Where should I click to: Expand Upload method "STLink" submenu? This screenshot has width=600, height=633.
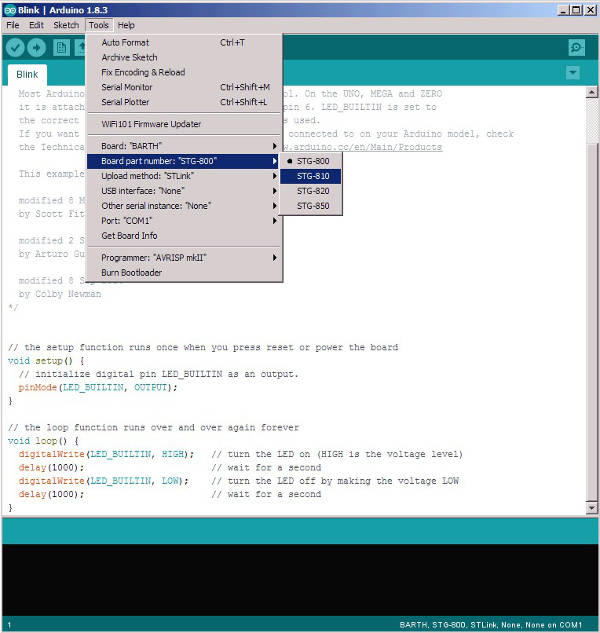pyautogui.click(x=185, y=175)
